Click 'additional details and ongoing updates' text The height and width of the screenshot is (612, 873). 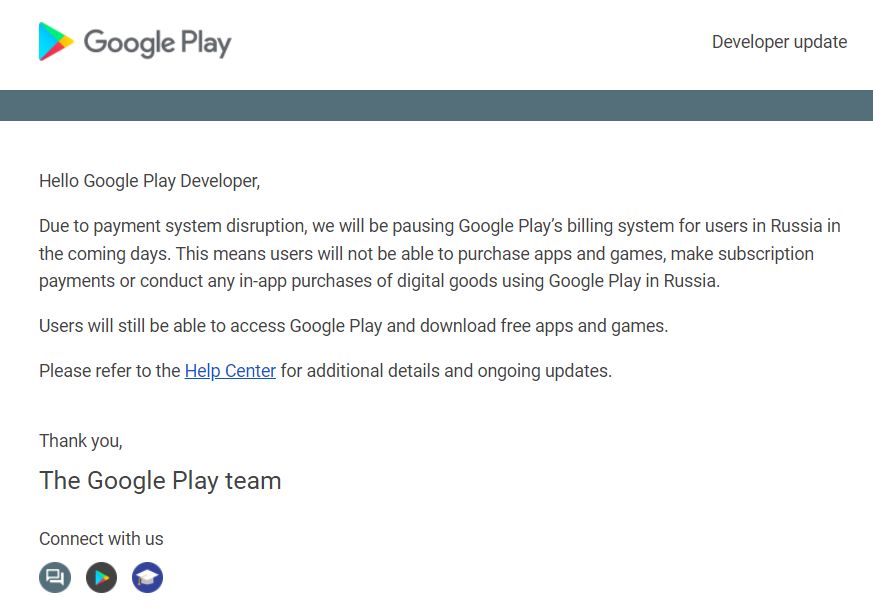446,371
